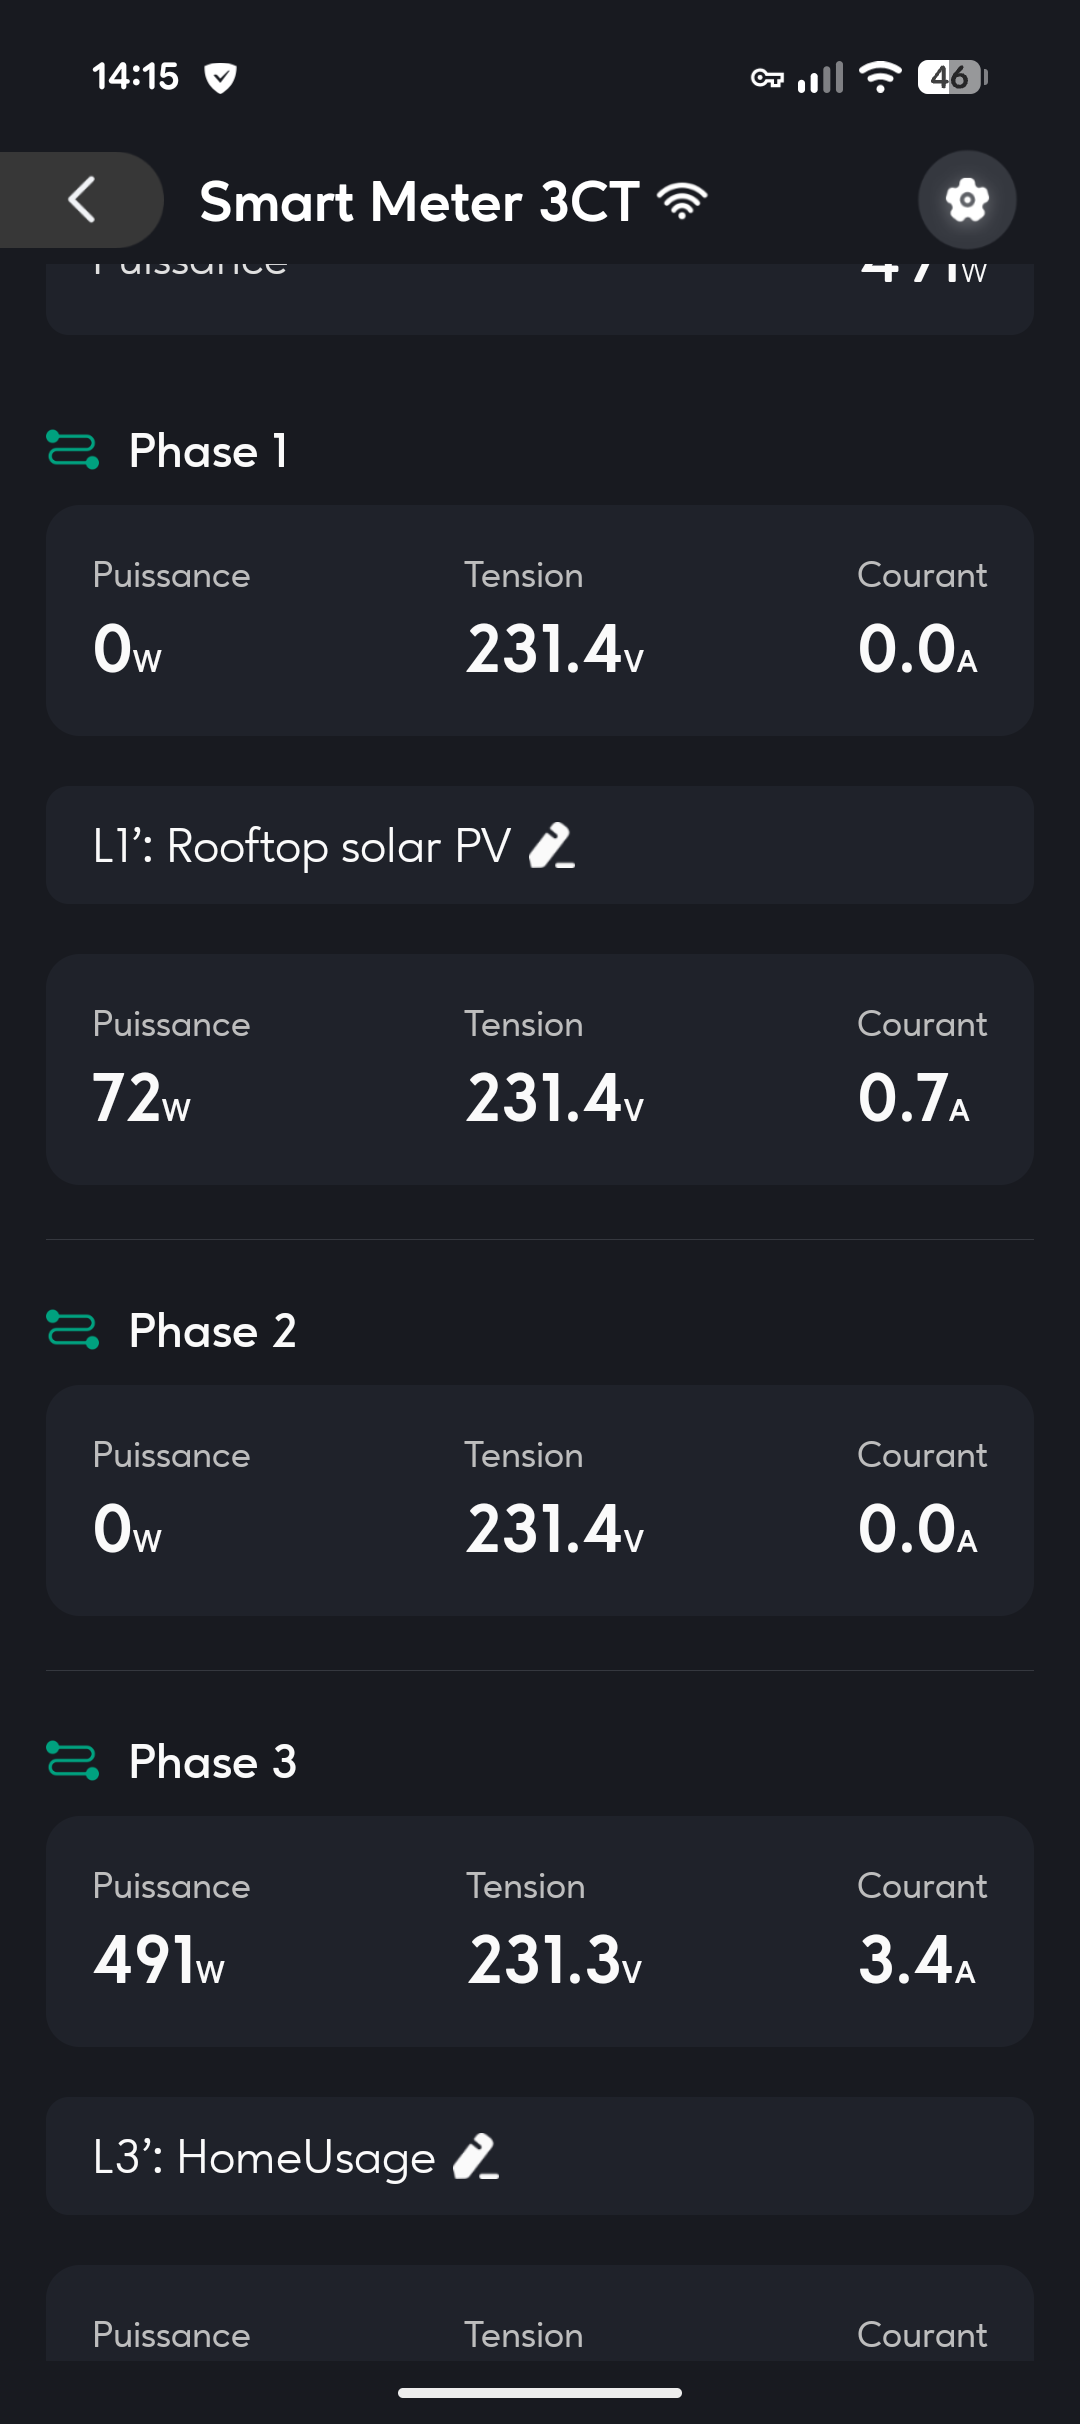Edit the L3' HomeUsage label pencil
Screen dimensions: 1080x2424
(x=476, y=2157)
